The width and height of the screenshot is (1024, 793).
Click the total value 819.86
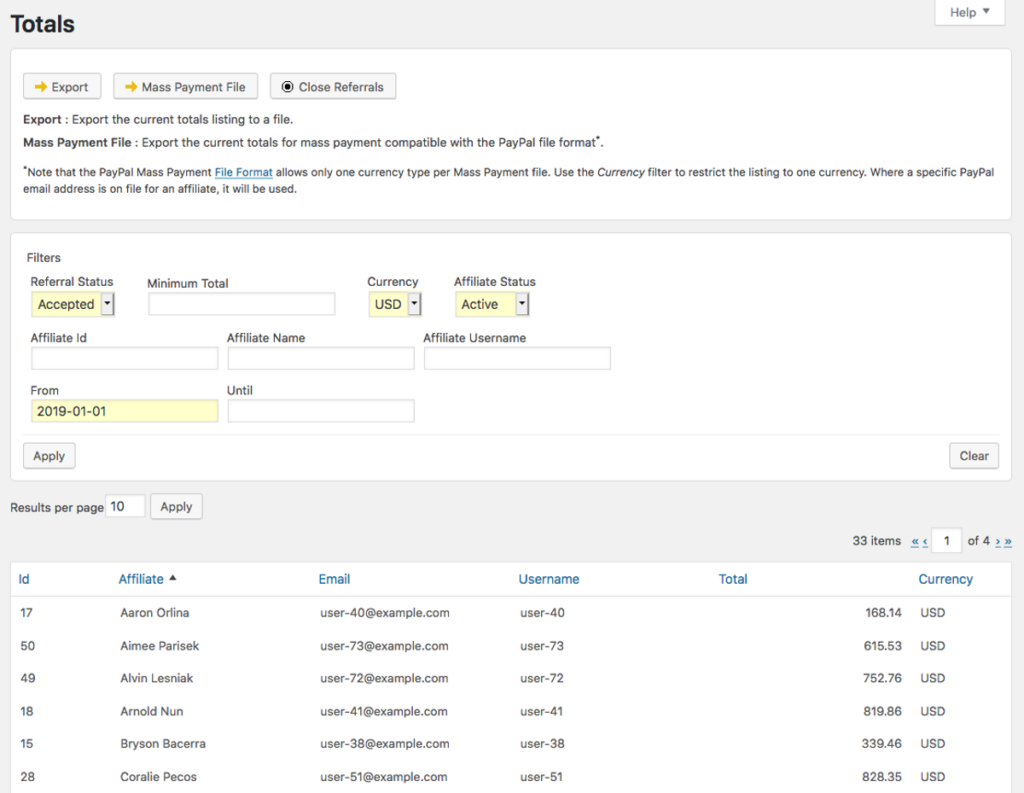point(882,711)
